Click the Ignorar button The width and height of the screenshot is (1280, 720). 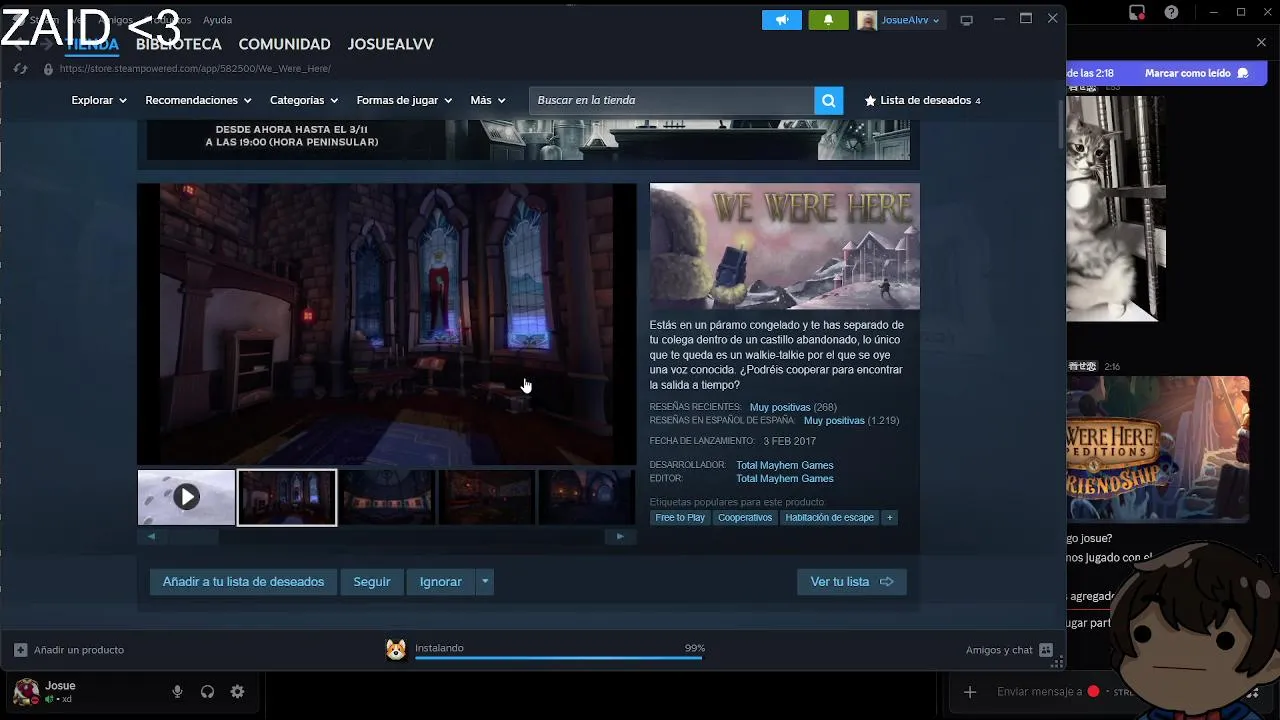click(x=441, y=582)
